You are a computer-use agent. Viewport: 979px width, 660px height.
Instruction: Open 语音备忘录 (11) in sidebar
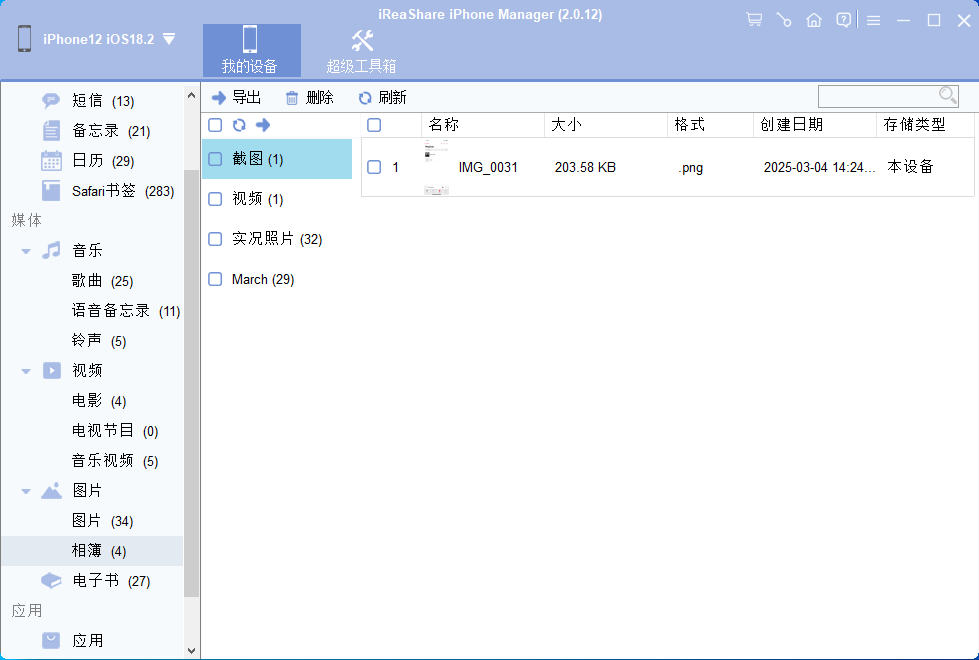pyautogui.click(x=125, y=310)
